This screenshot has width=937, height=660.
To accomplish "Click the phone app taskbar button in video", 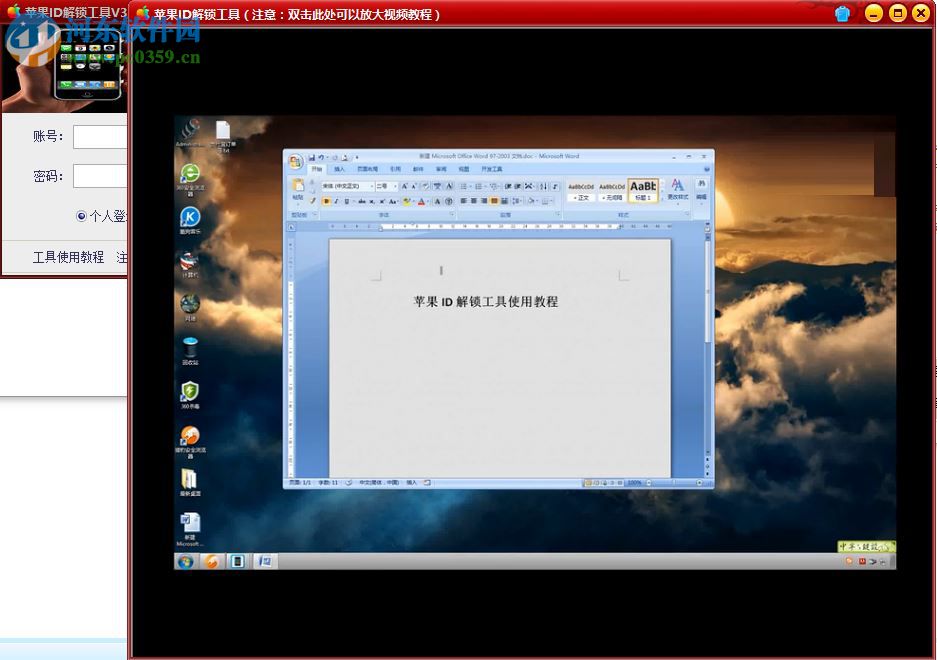I will (x=238, y=561).
